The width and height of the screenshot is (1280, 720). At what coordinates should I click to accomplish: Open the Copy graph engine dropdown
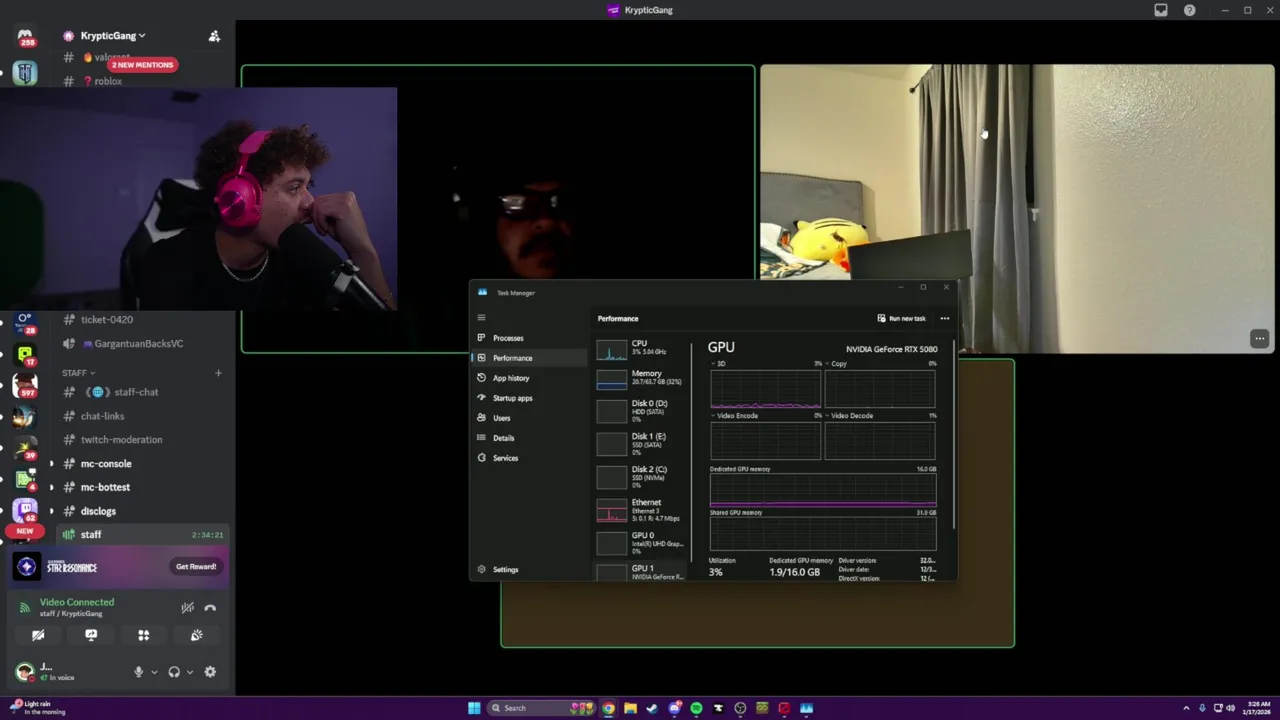tap(836, 364)
